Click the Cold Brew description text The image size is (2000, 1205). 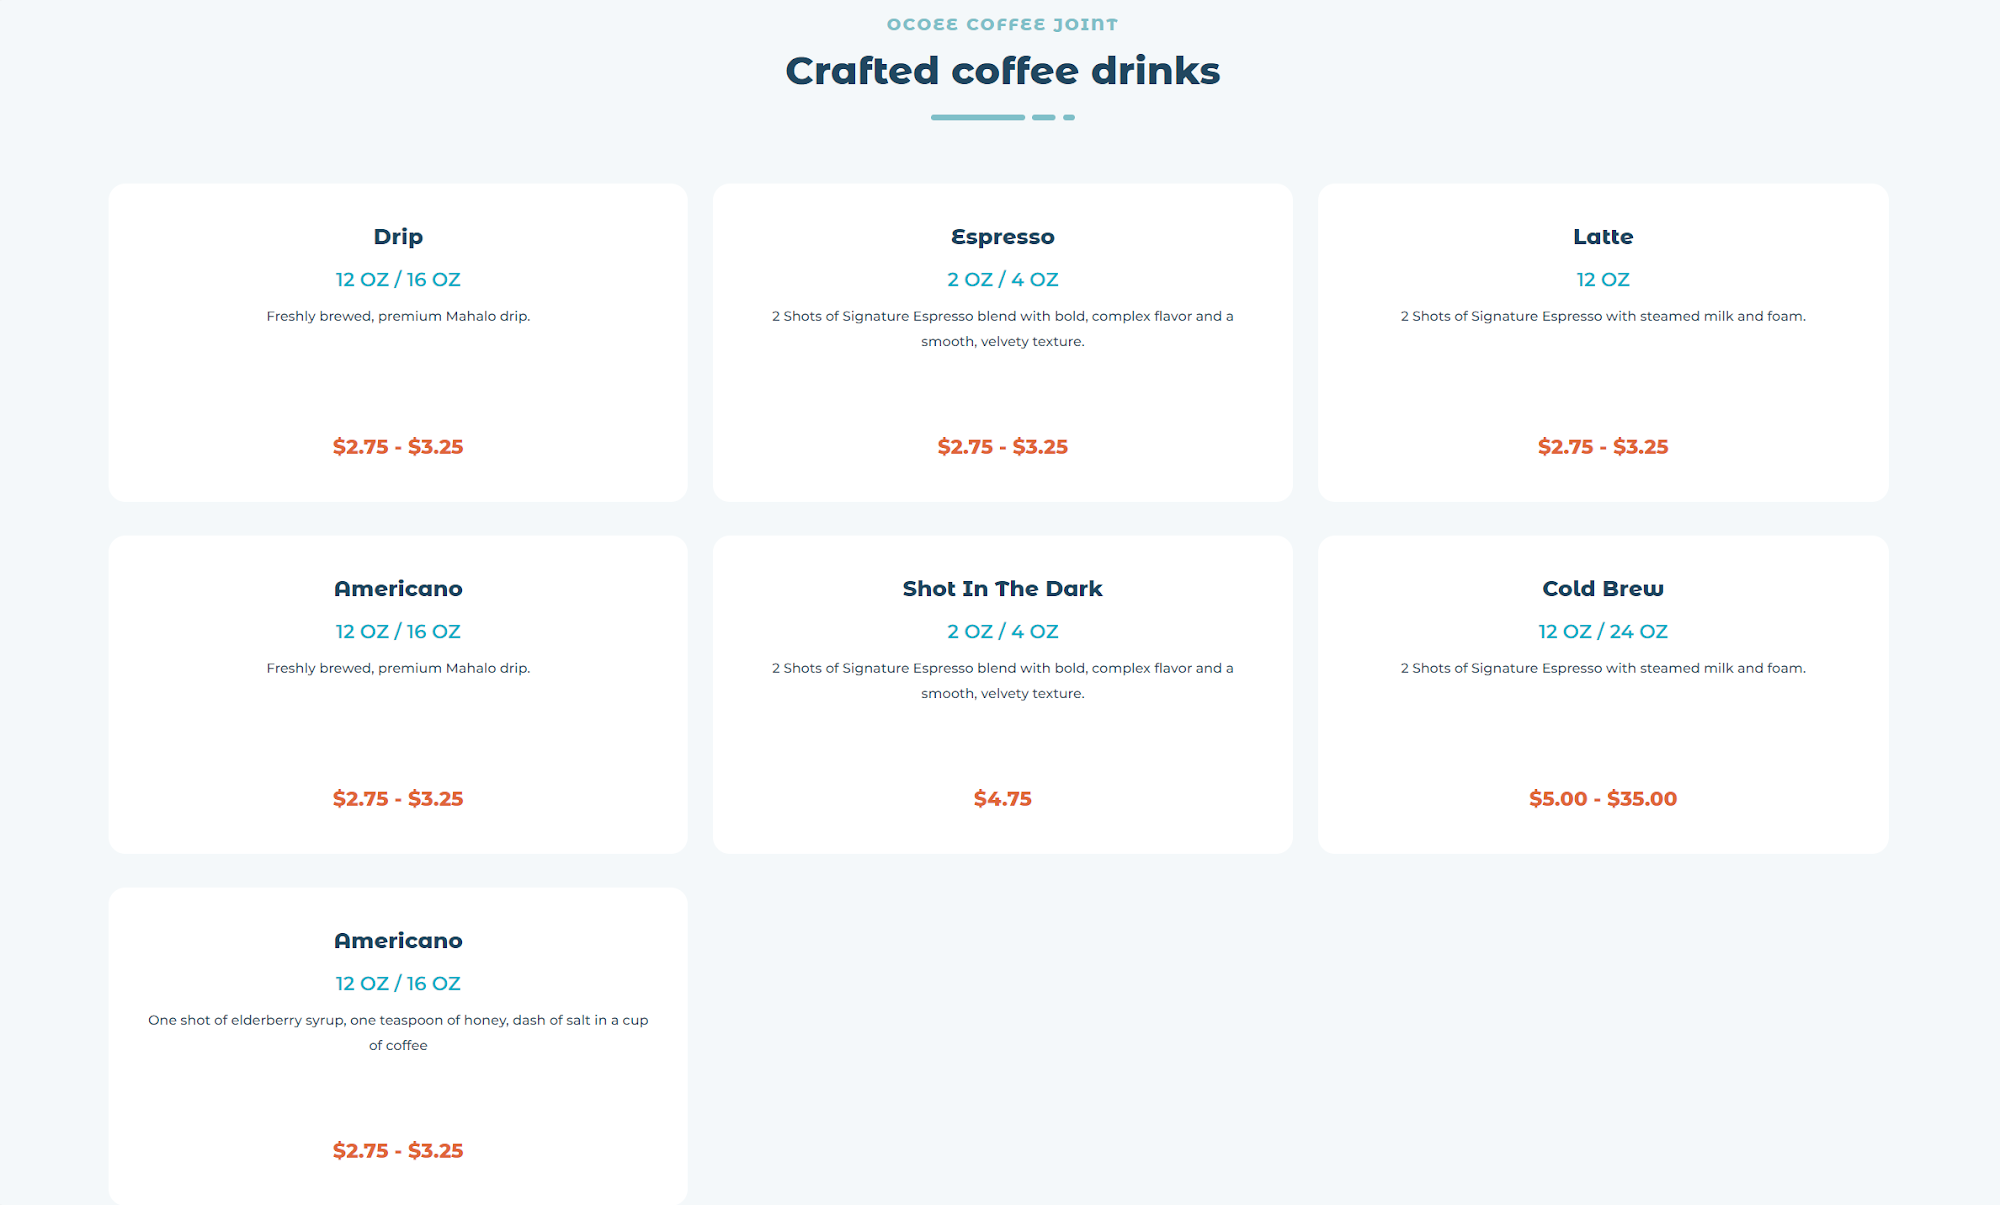(1602, 668)
